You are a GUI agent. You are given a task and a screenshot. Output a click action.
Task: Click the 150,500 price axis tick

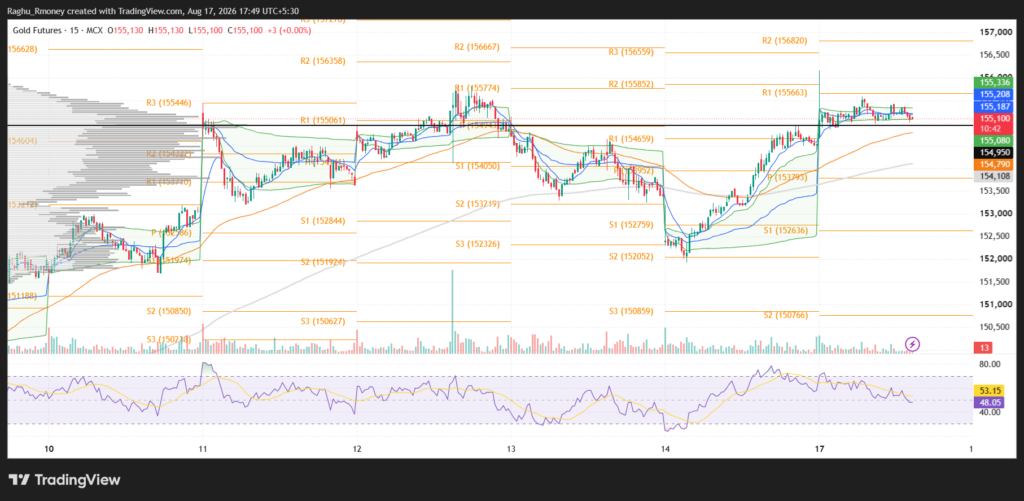994,327
